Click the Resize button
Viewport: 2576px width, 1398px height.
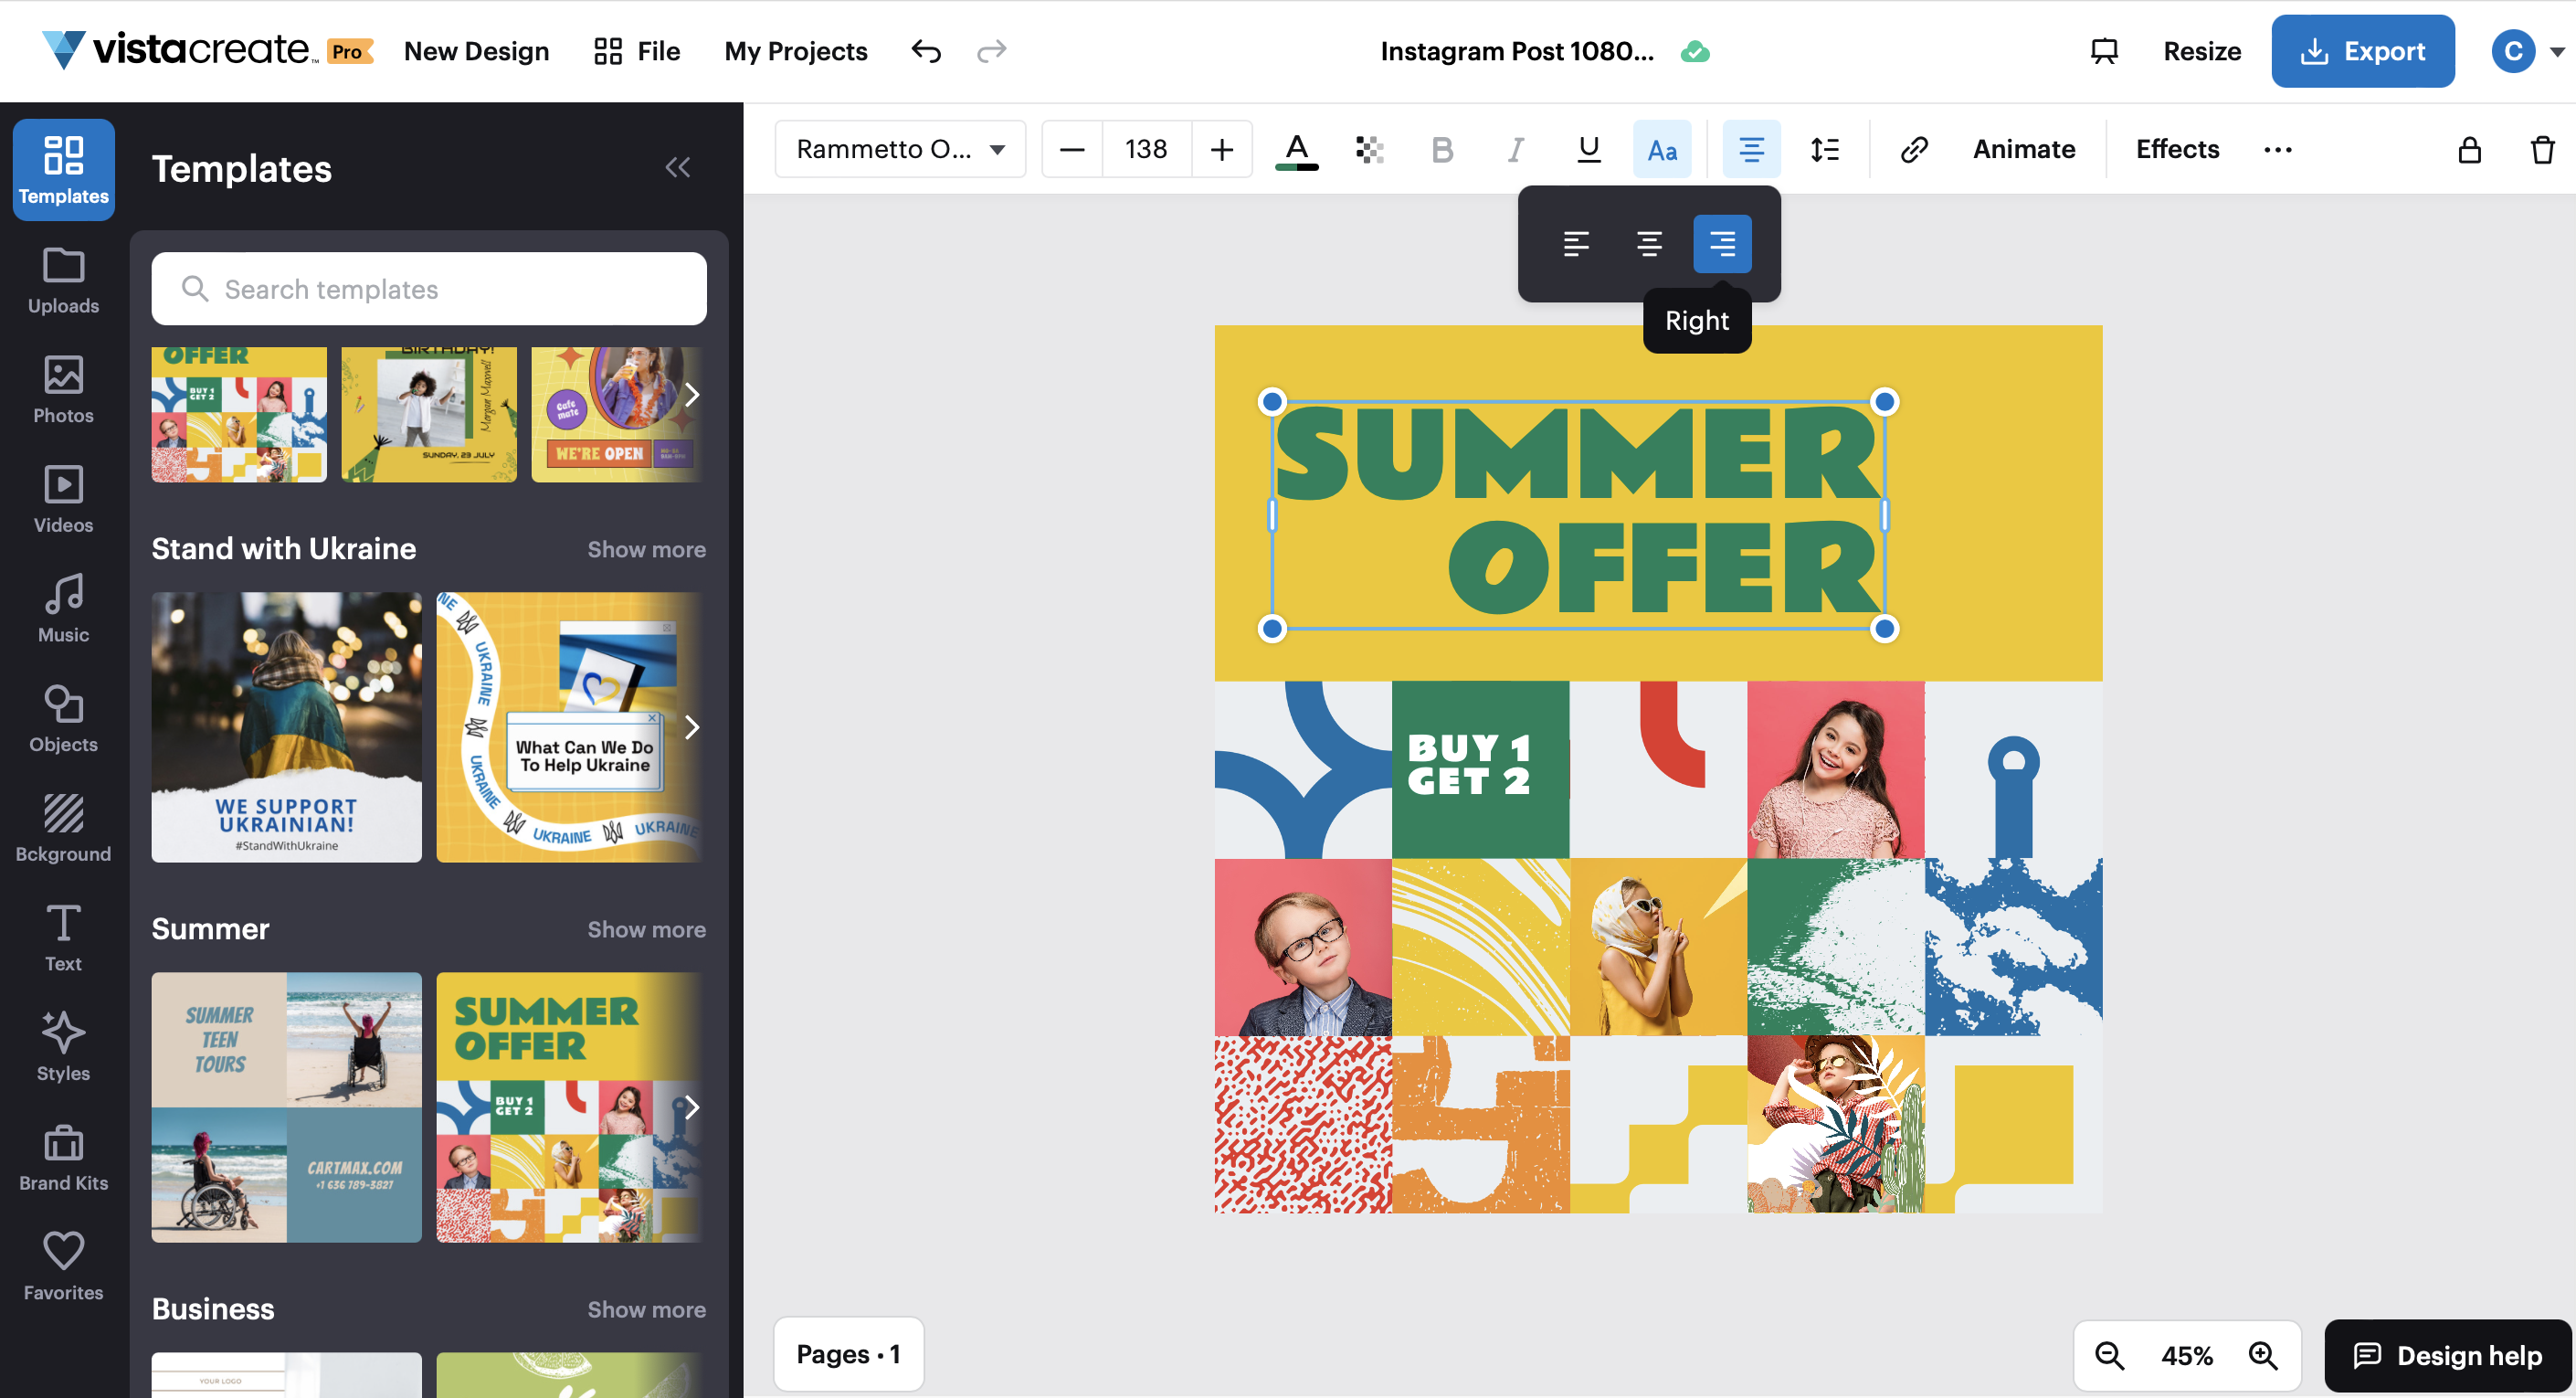pos(2202,51)
